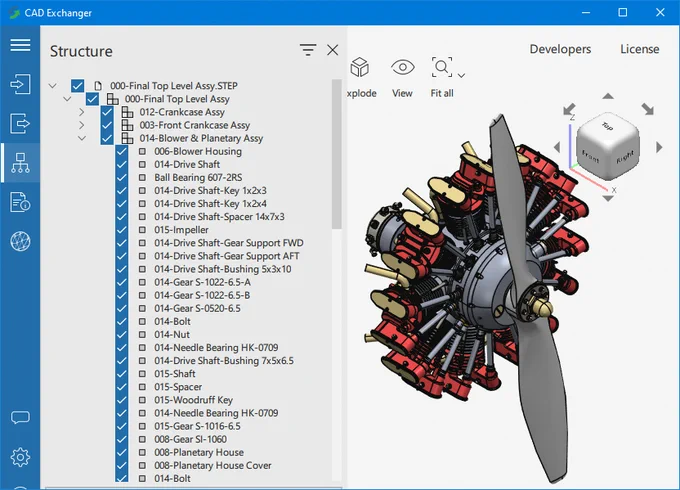
Task: Select 014-Gear S-1022-6.5-A row
Action: click(x=203, y=282)
